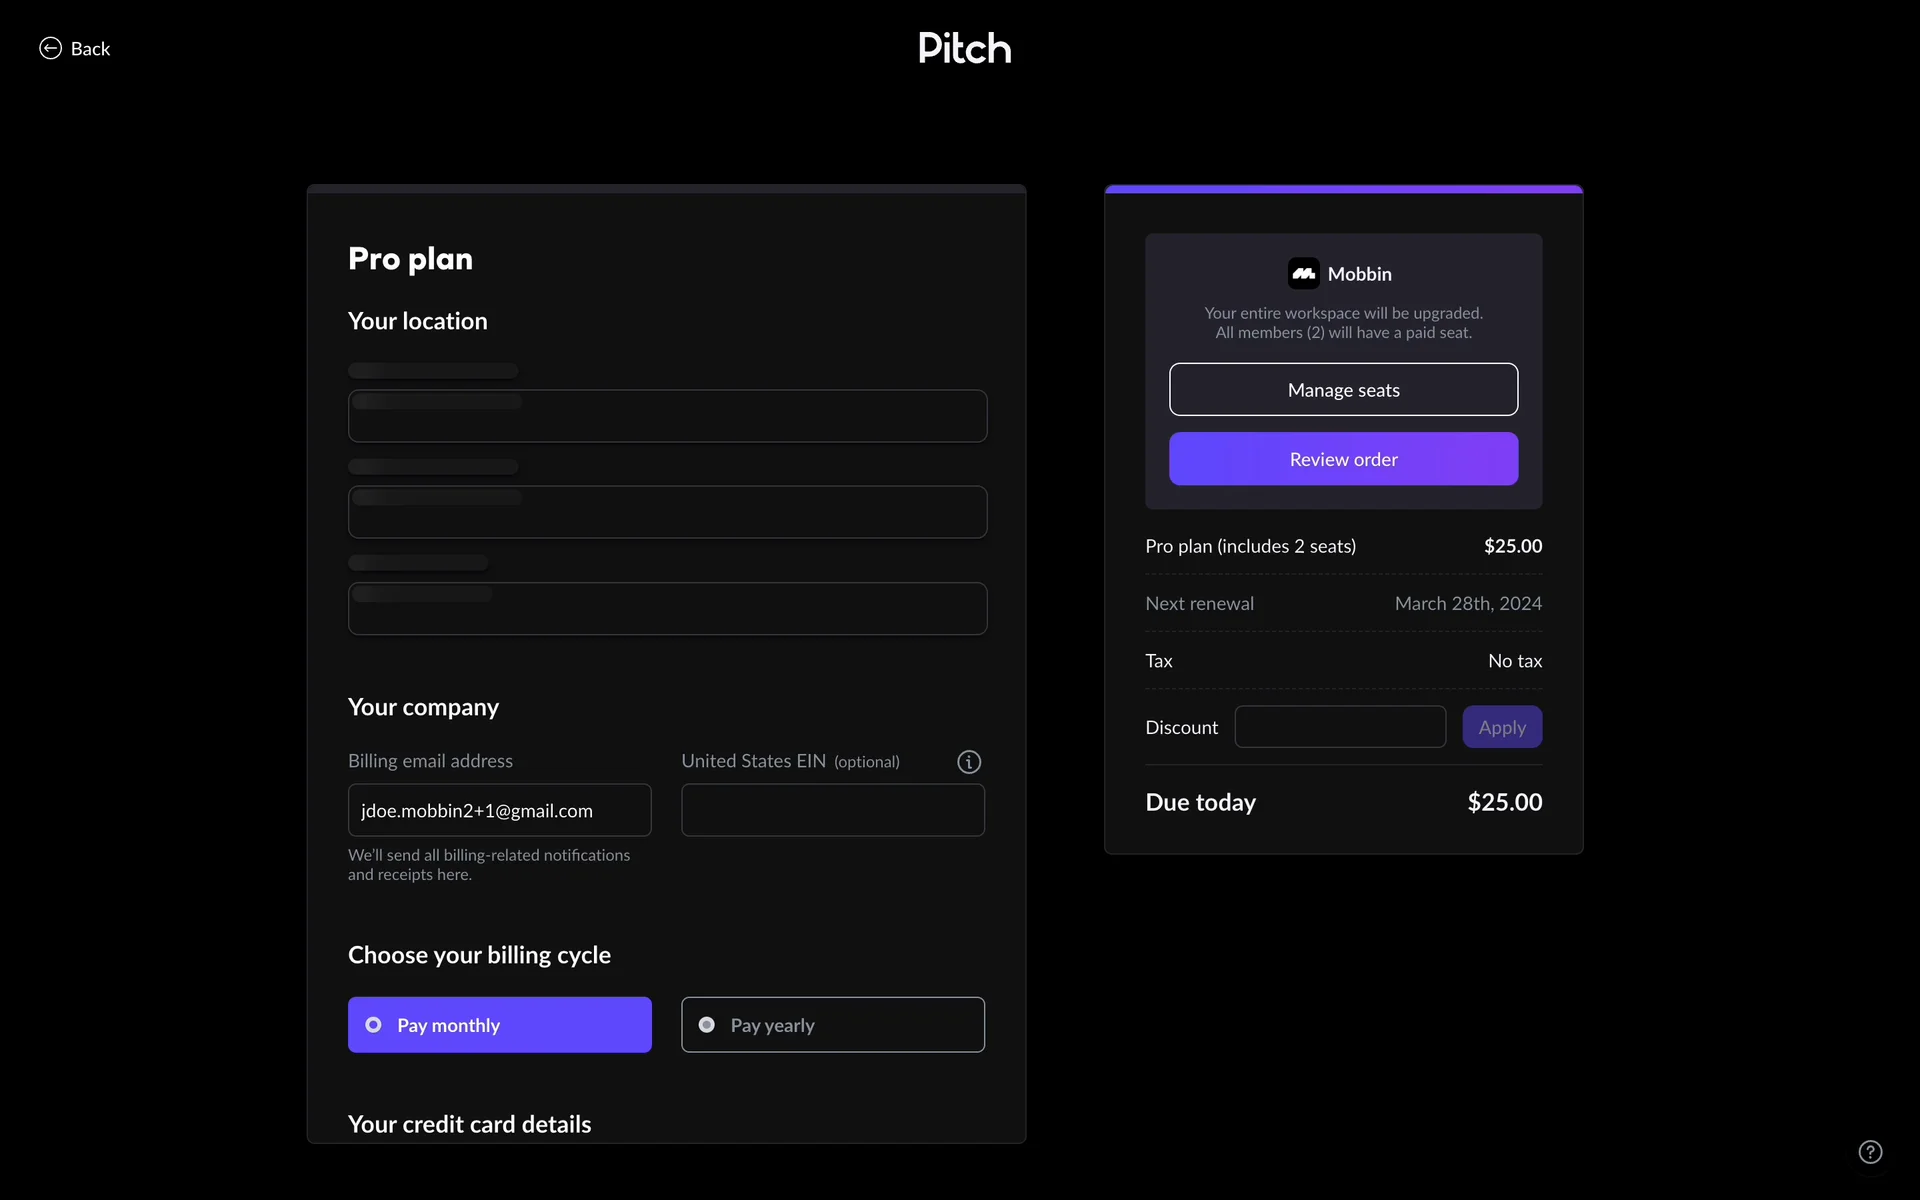
Task: Click the first location field
Action: click(x=667, y=416)
